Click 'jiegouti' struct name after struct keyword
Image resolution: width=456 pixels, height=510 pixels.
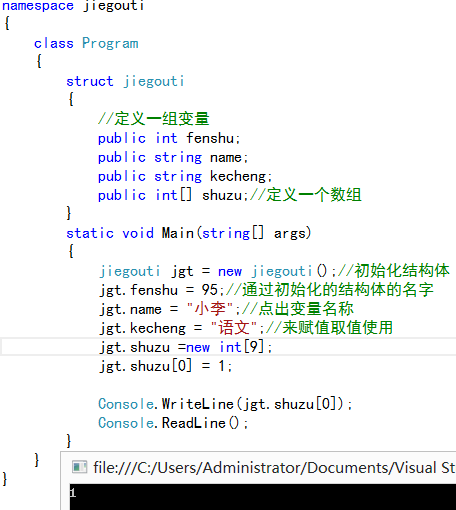pos(154,82)
